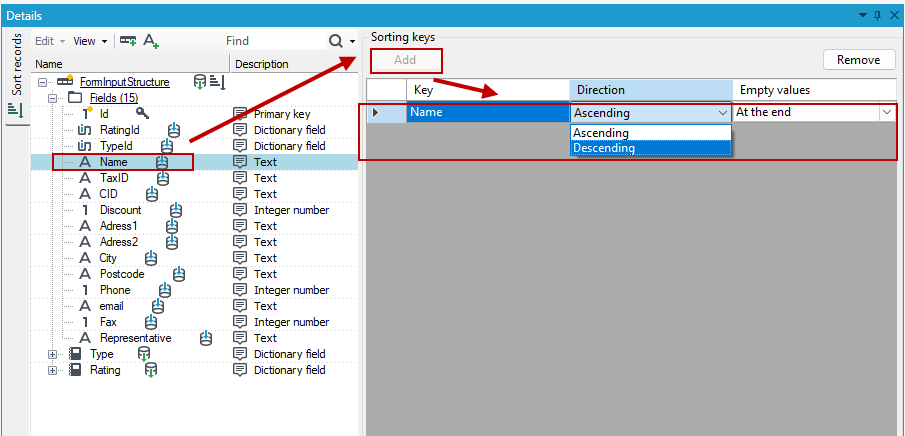Click the Remove button
905x436 pixels.
point(858,60)
